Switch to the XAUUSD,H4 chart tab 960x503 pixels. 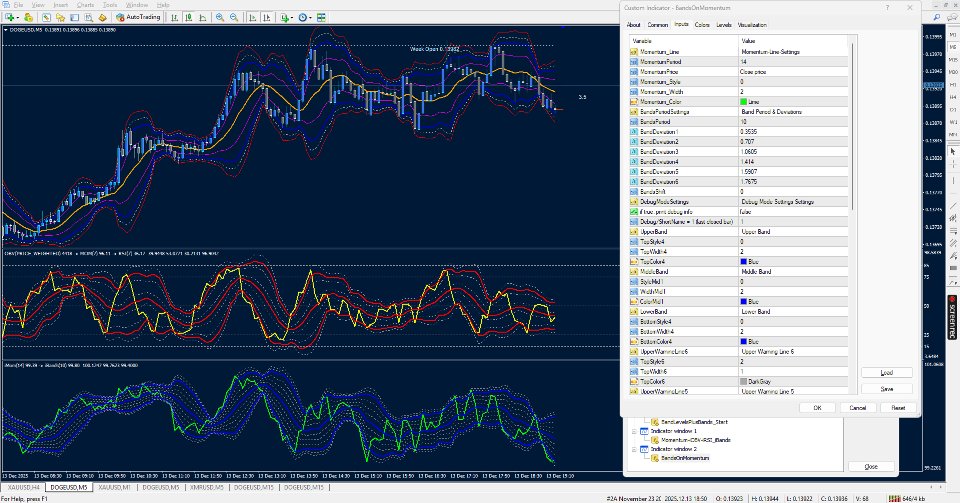point(23,488)
